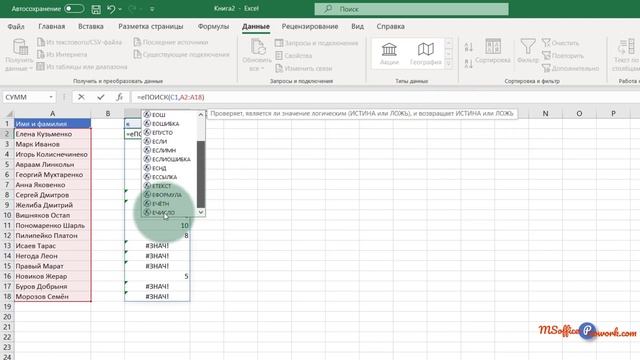This screenshot has width=640, height=360.
Task: Click the Save floppy disk icon
Action: point(96,9)
